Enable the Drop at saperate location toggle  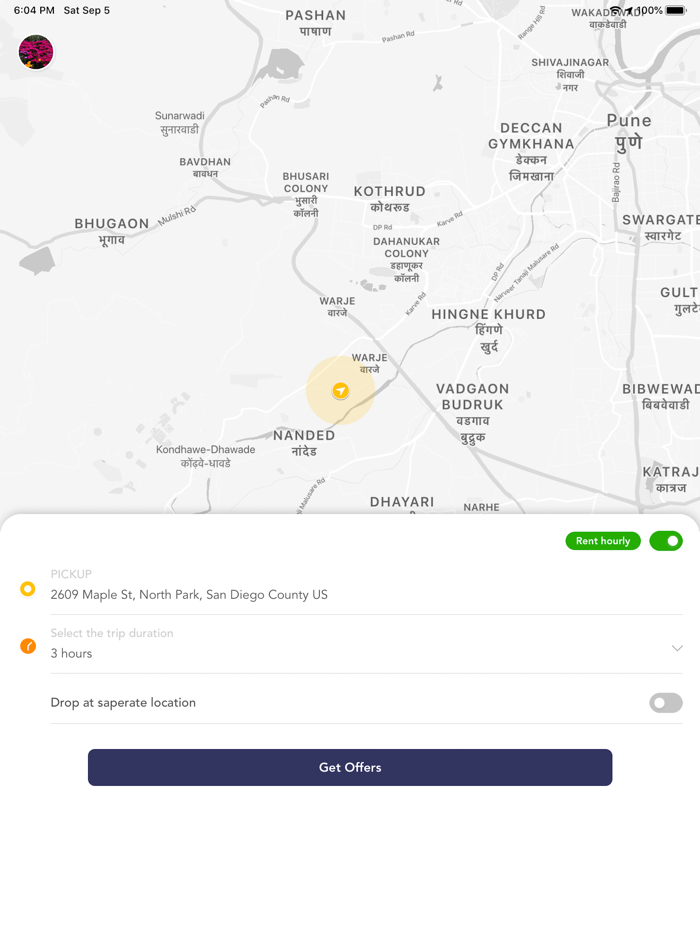[x=665, y=703]
